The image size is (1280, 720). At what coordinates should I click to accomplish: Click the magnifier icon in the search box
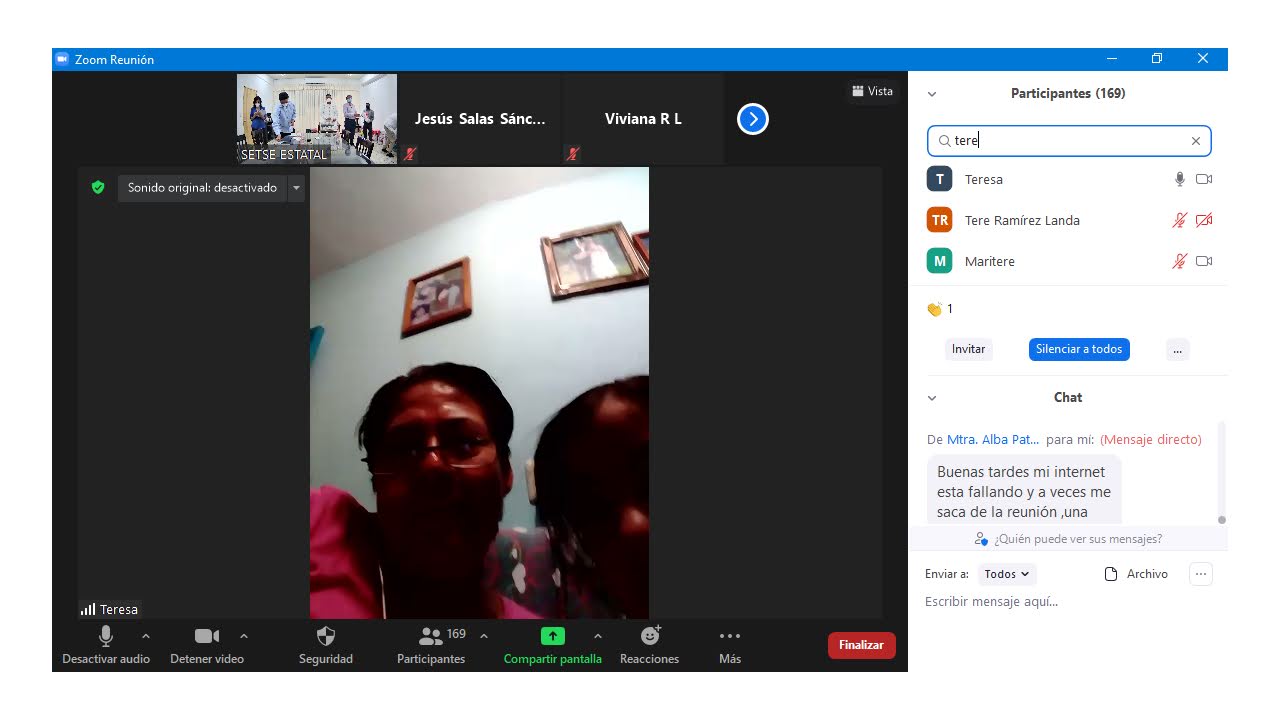(944, 141)
